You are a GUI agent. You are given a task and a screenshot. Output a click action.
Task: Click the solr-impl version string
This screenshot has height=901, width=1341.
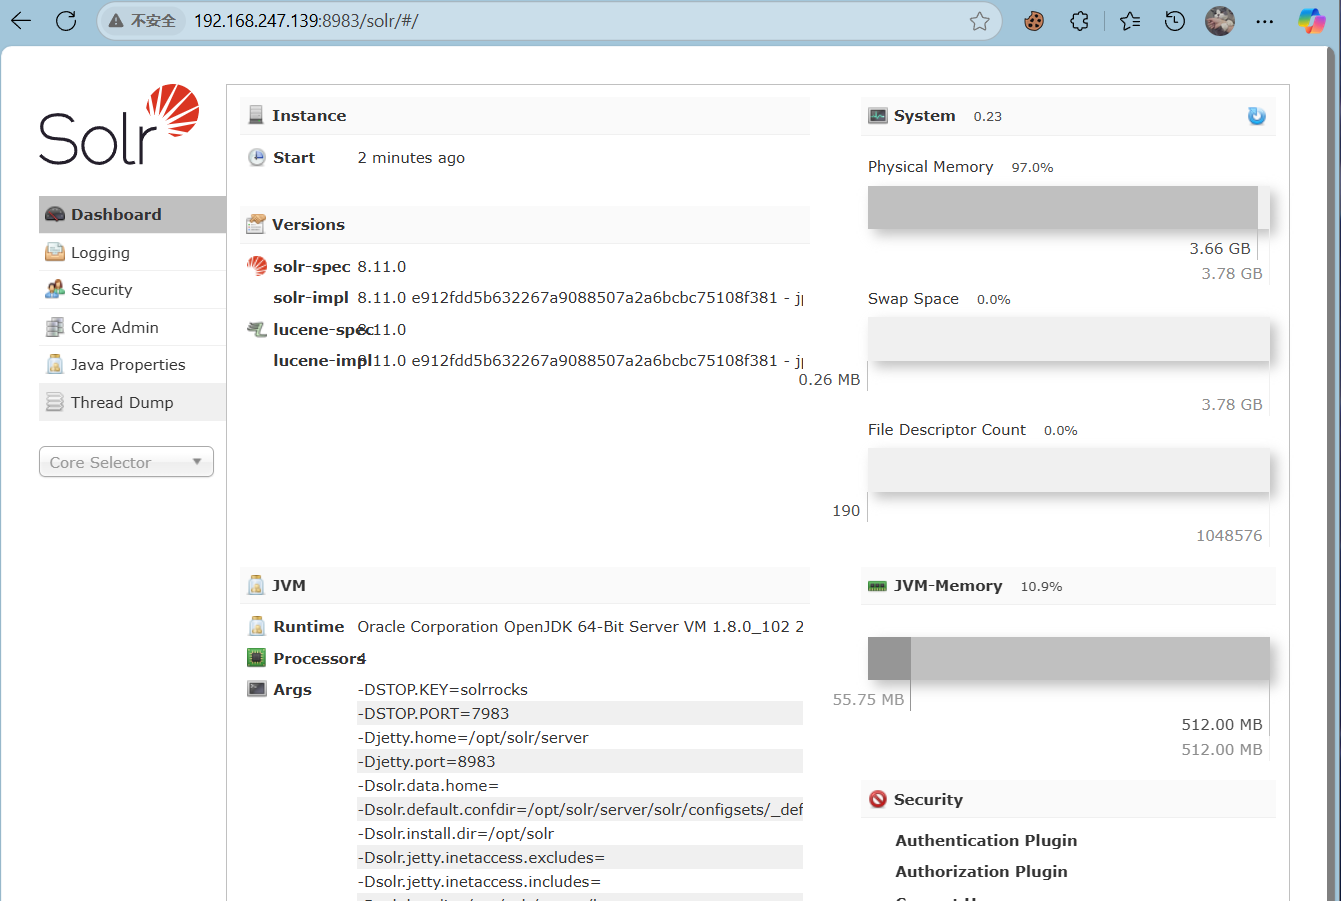point(580,297)
